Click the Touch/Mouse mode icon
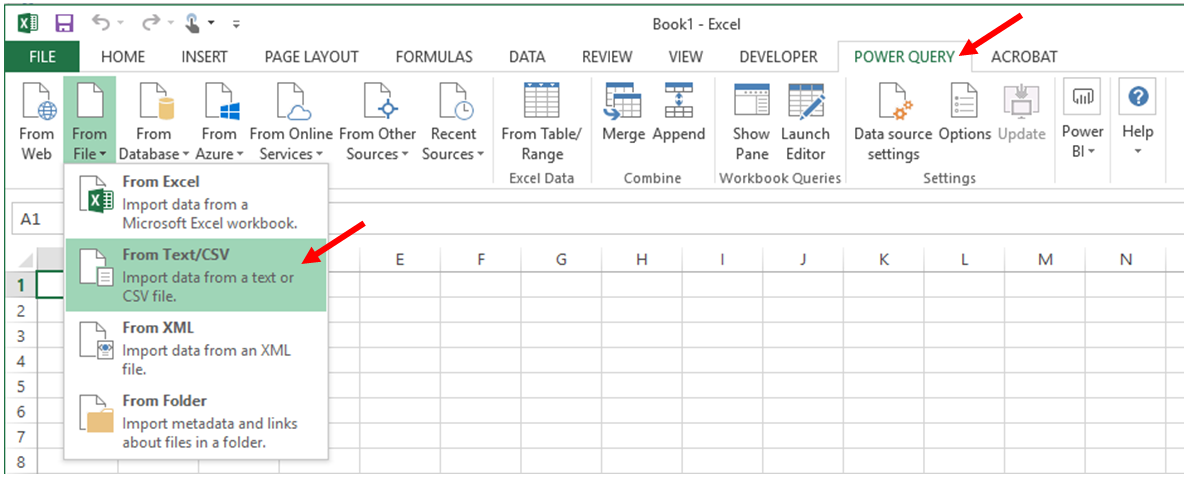The width and height of the screenshot is (1189, 481). 193,23
